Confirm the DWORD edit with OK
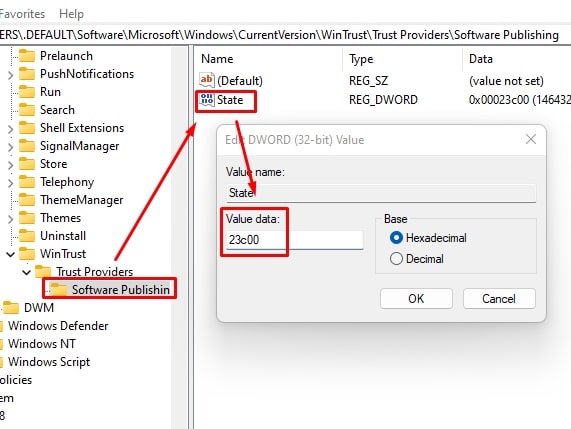The image size is (571, 429). tap(416, 299)
